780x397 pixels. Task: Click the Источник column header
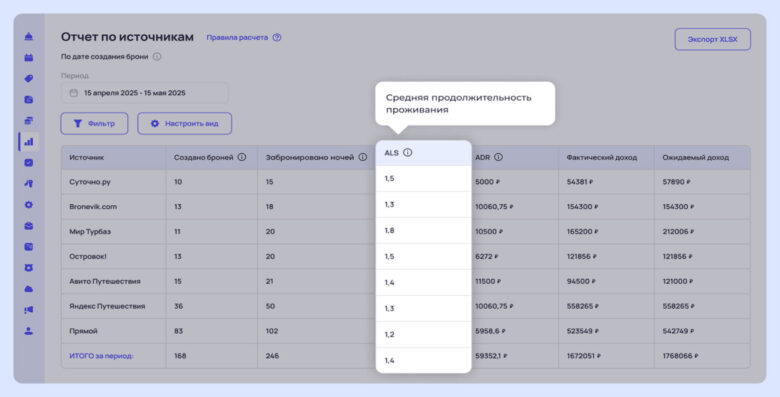click(87, 157)
